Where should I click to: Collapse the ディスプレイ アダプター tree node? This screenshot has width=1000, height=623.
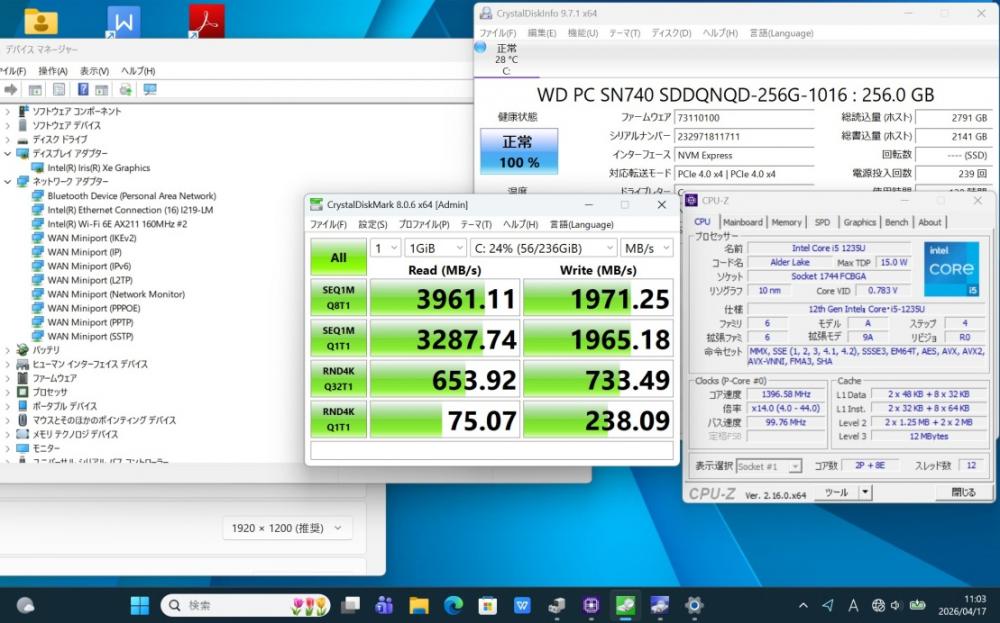tap(8, 154)
